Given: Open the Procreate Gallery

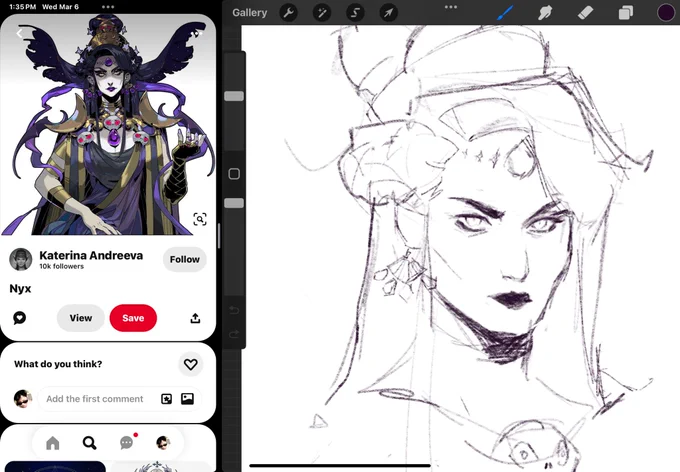Looking at the screenshot, I should click(x=249, y=13).
